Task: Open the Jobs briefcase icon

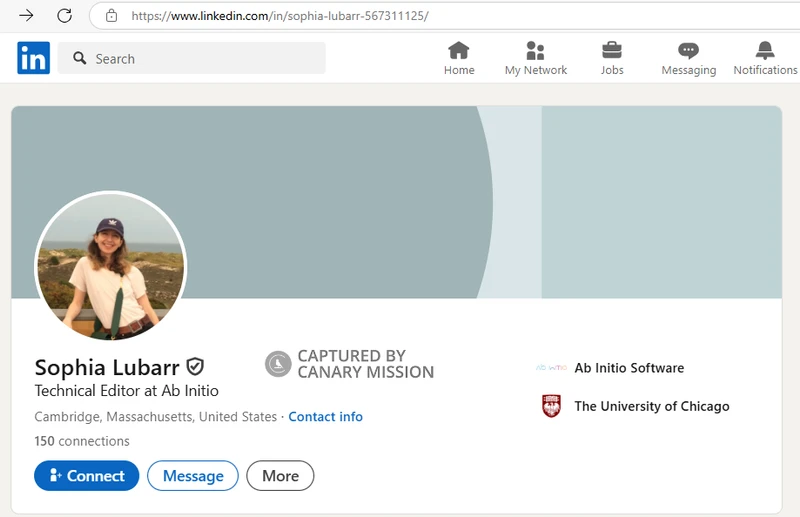Action: pyautogui.click(x=612, y=51)
